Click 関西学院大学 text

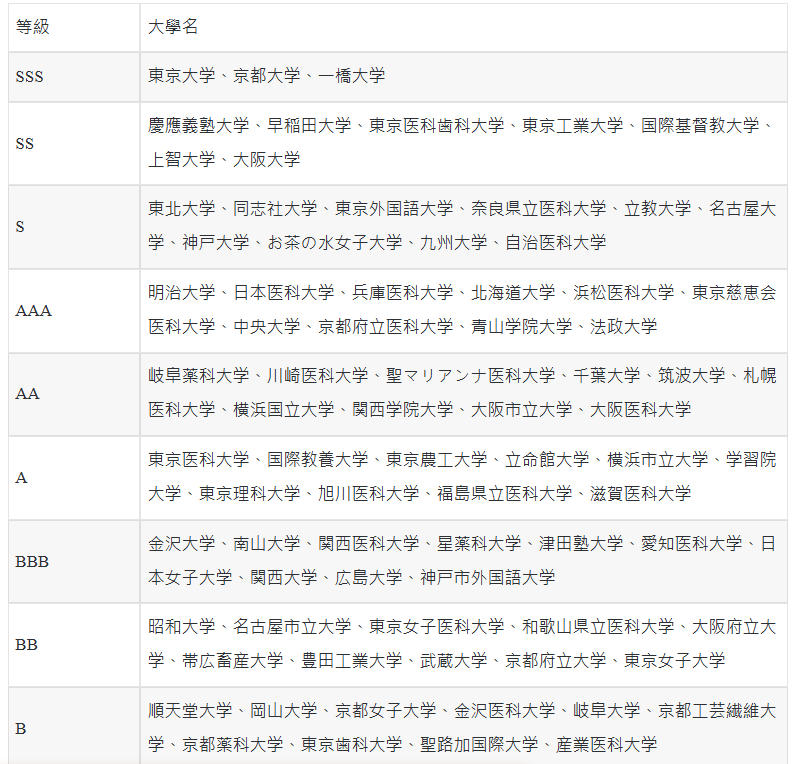403,410
